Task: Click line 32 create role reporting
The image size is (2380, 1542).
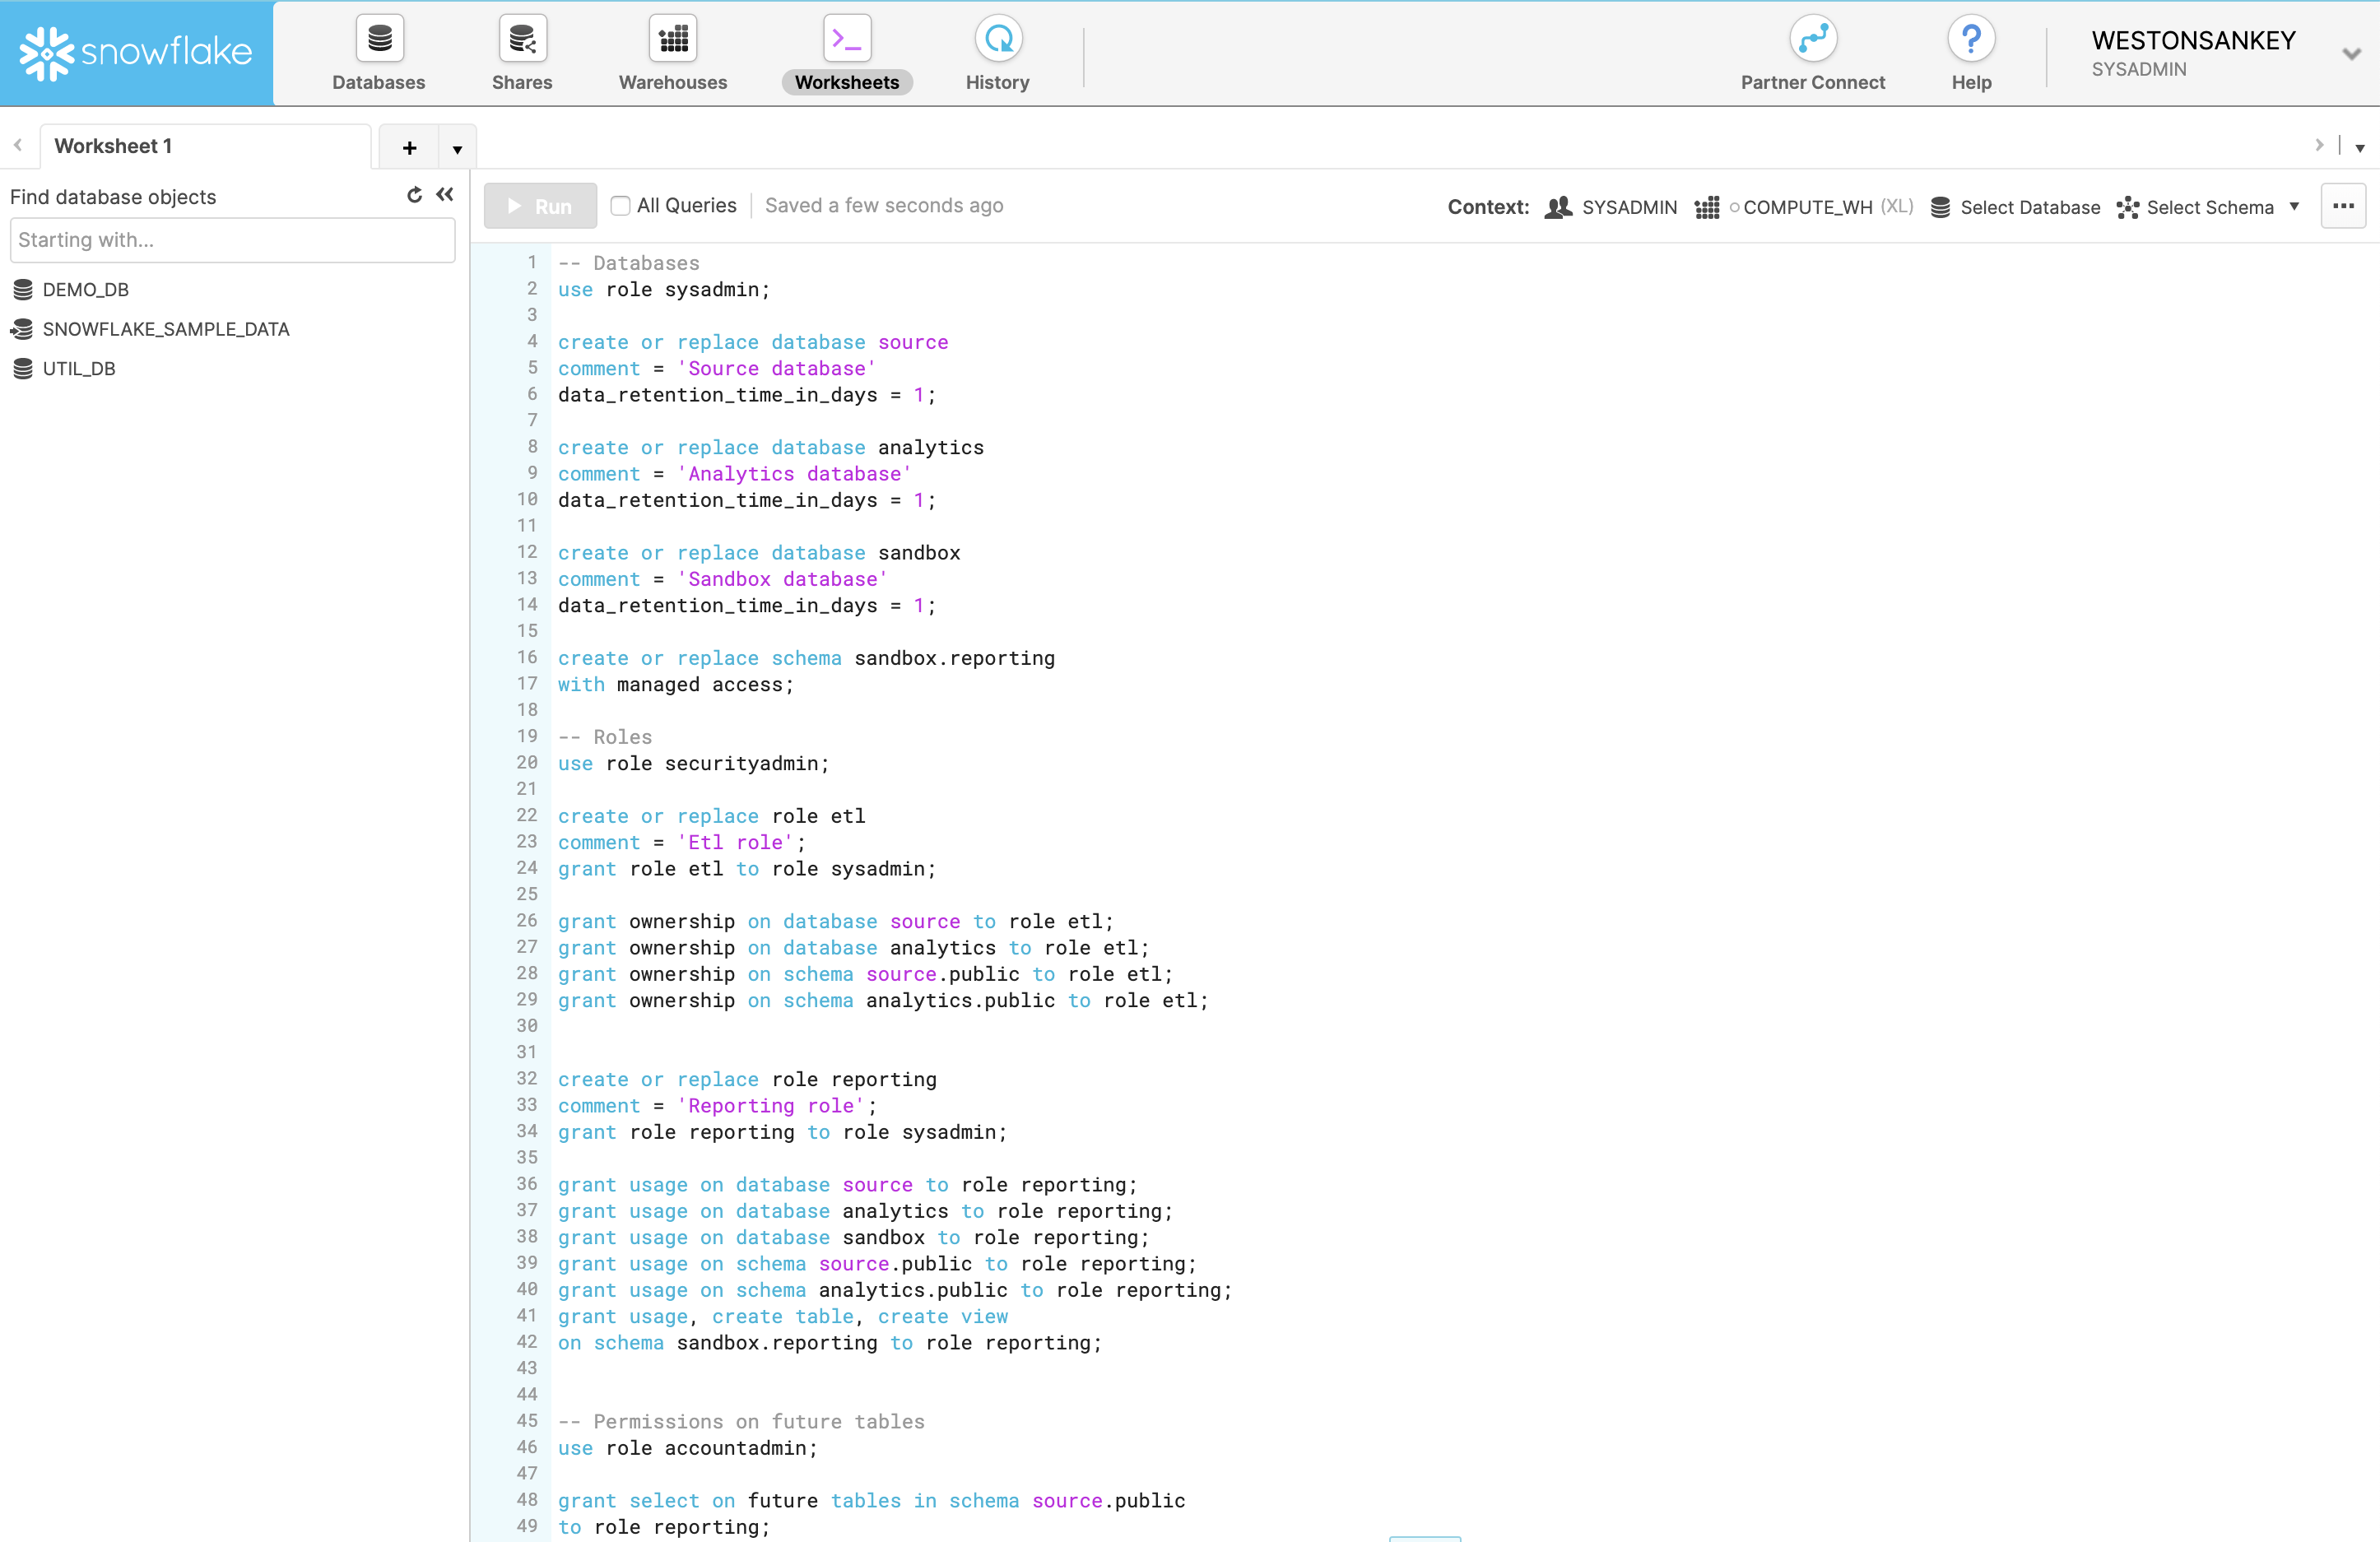Action: coord(747,1080)
